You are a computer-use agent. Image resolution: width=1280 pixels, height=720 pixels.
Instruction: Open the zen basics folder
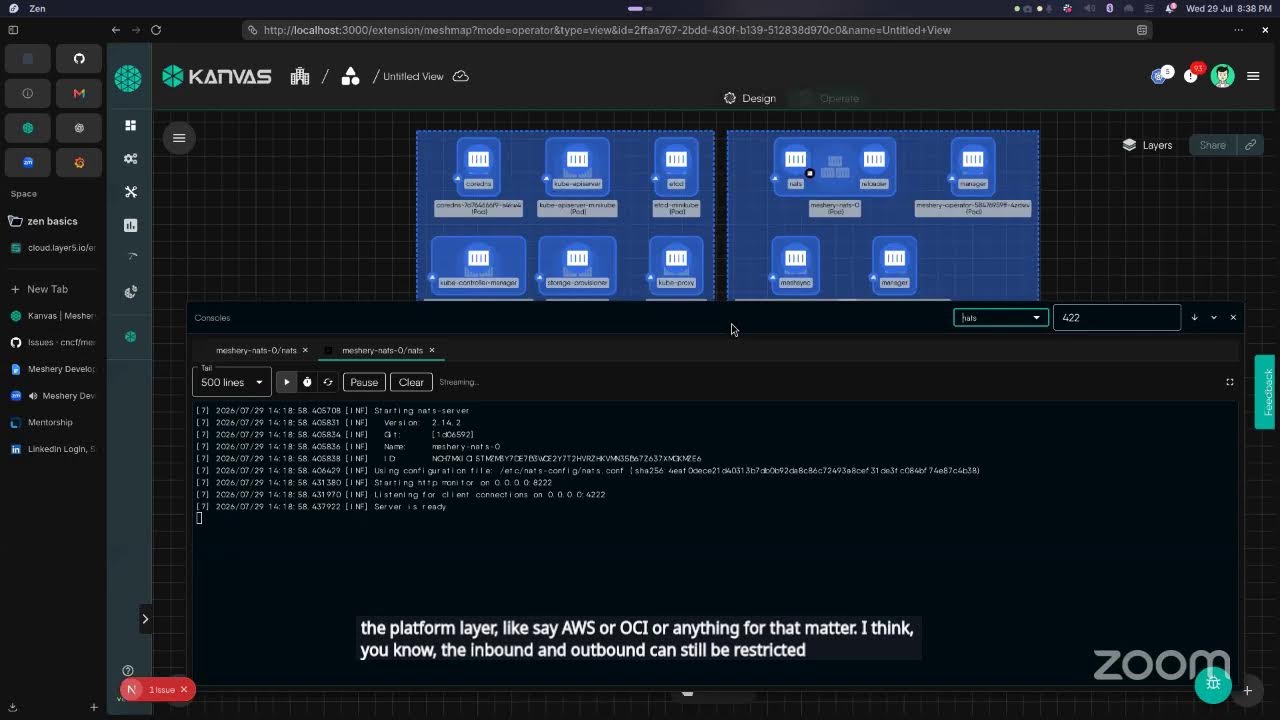(52, 221)
